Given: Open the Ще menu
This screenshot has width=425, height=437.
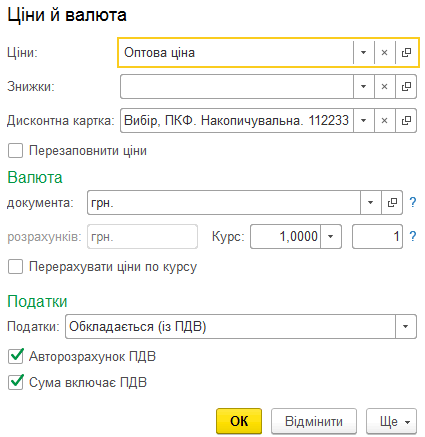Looking at the screenshot, I should pyautogui.click(x=392, y=421).
